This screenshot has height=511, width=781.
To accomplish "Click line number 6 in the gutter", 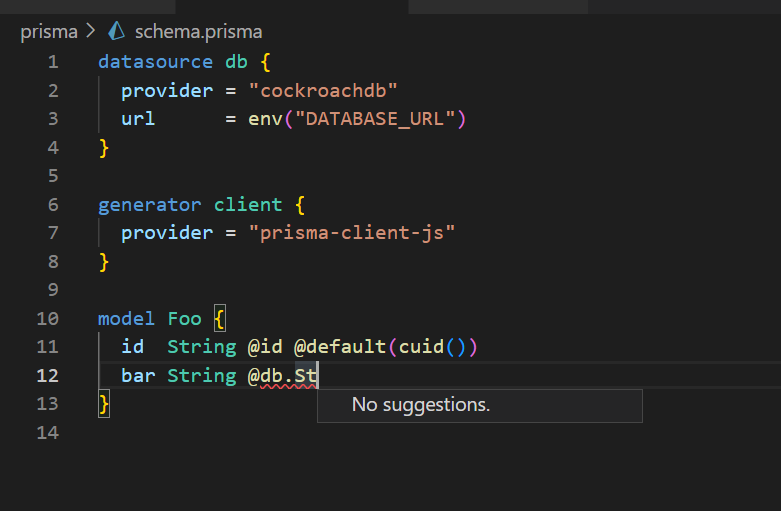I will point(53,205).
